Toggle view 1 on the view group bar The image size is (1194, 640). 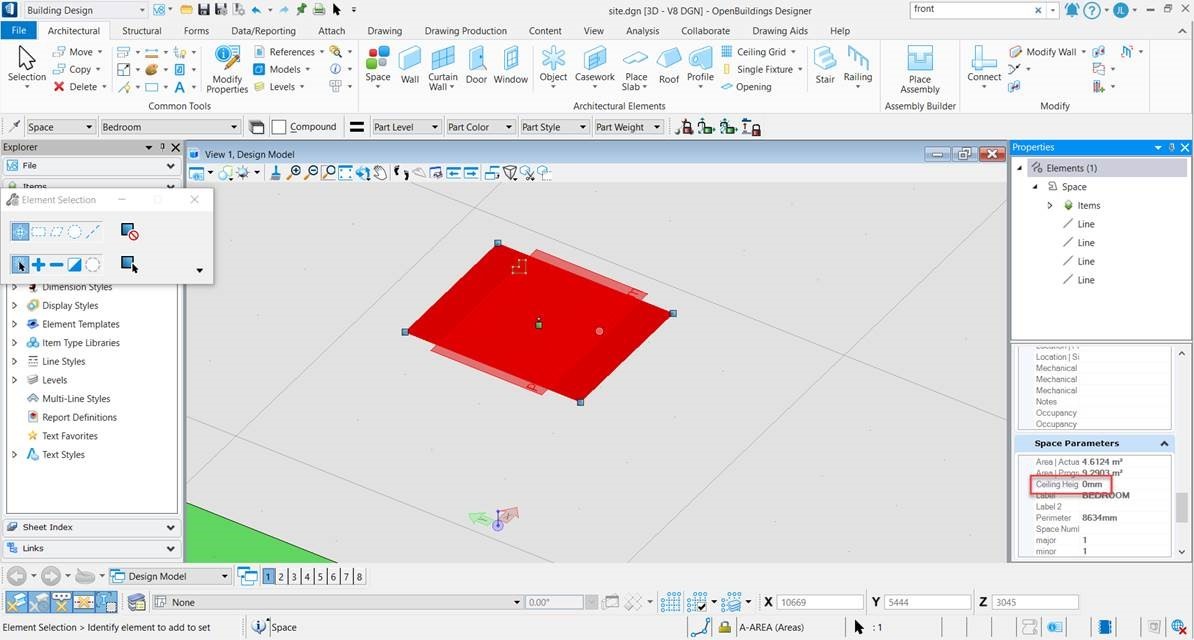click(268, 577)
